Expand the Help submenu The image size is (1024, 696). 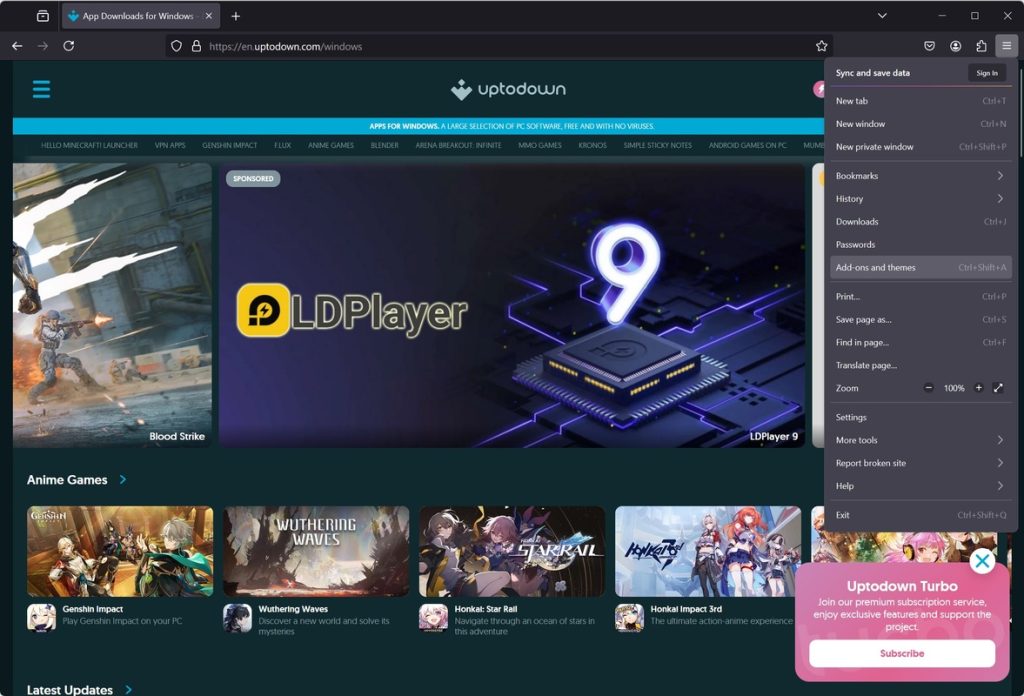[920, 486]
